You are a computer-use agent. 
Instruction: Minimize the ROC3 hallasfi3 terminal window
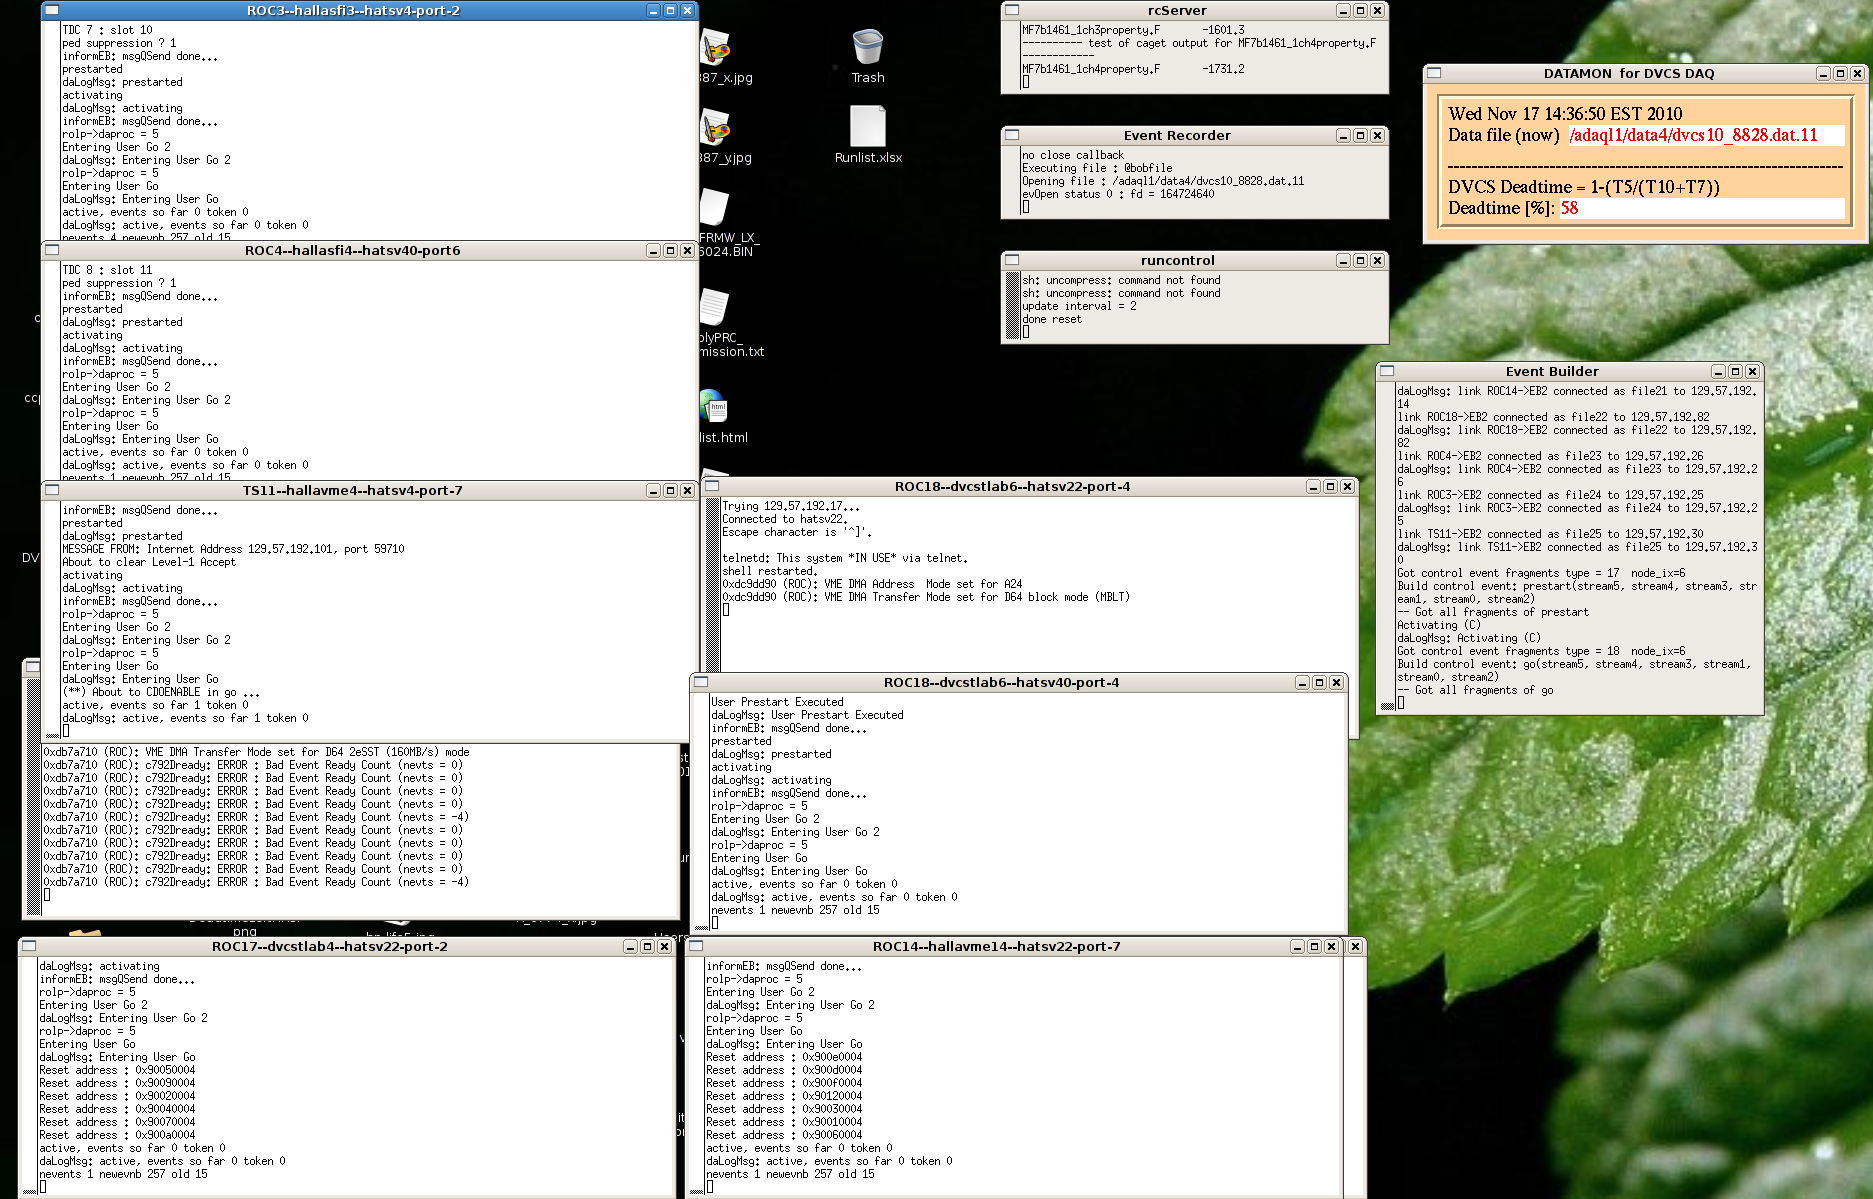pos(653,10)
